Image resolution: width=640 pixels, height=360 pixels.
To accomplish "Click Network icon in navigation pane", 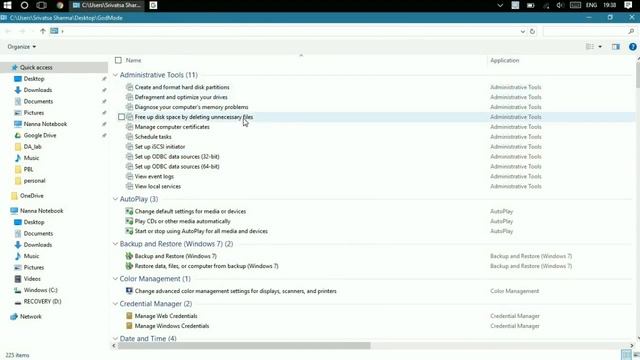I will click(x=14, y=316).
